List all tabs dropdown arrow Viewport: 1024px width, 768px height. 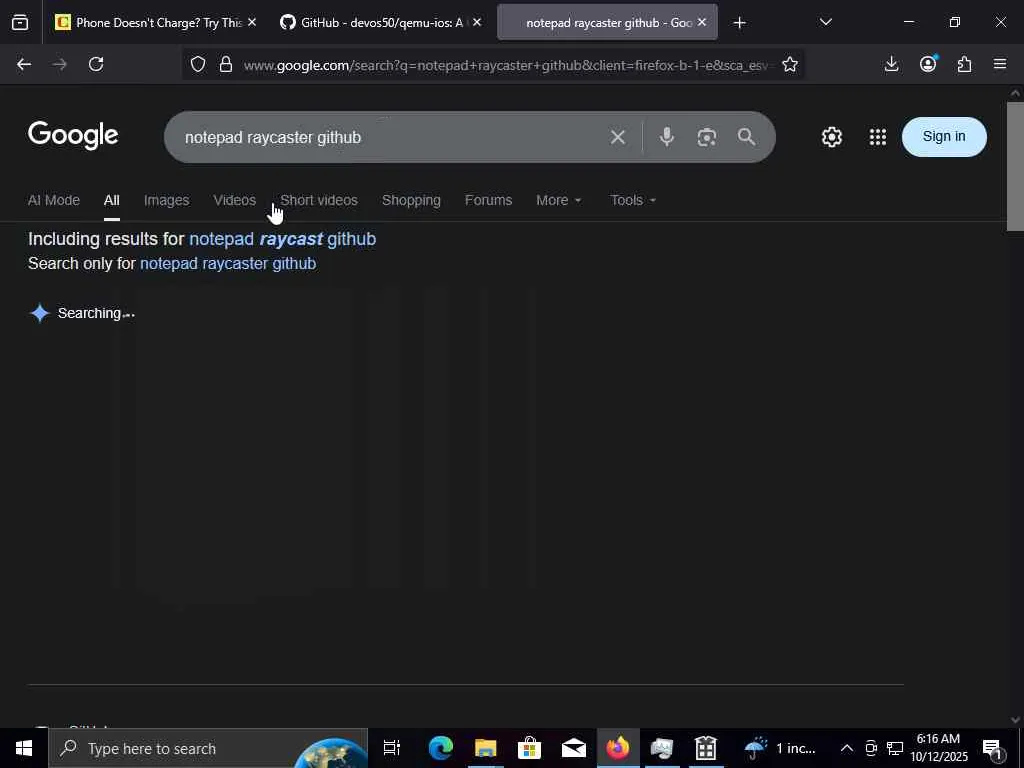825,22
